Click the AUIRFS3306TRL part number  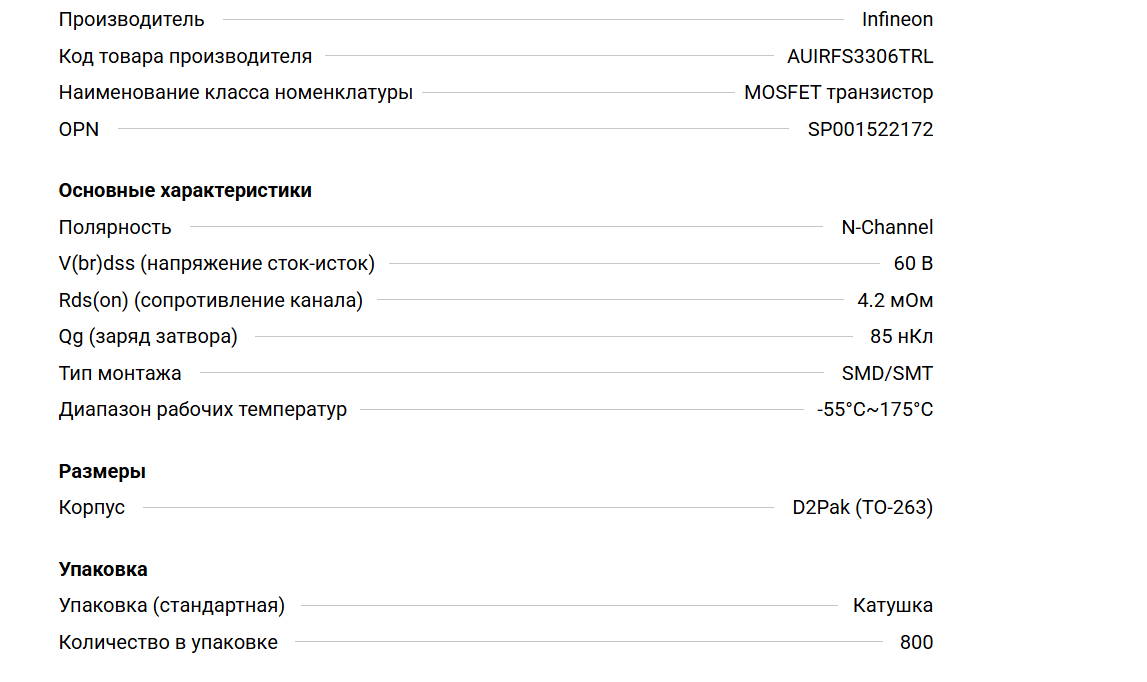click(x=860, y=56)
